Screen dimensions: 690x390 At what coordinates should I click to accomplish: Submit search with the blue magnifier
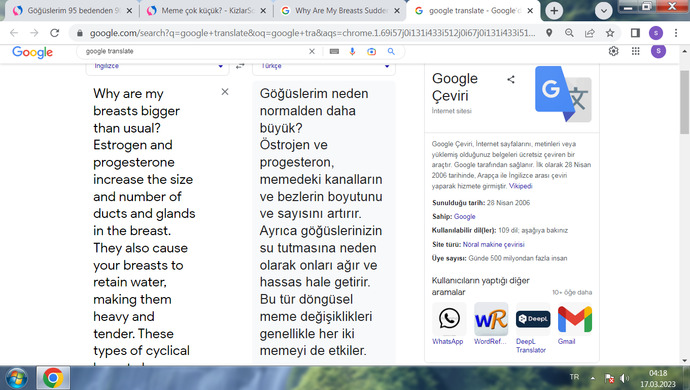tap(391, 52)
